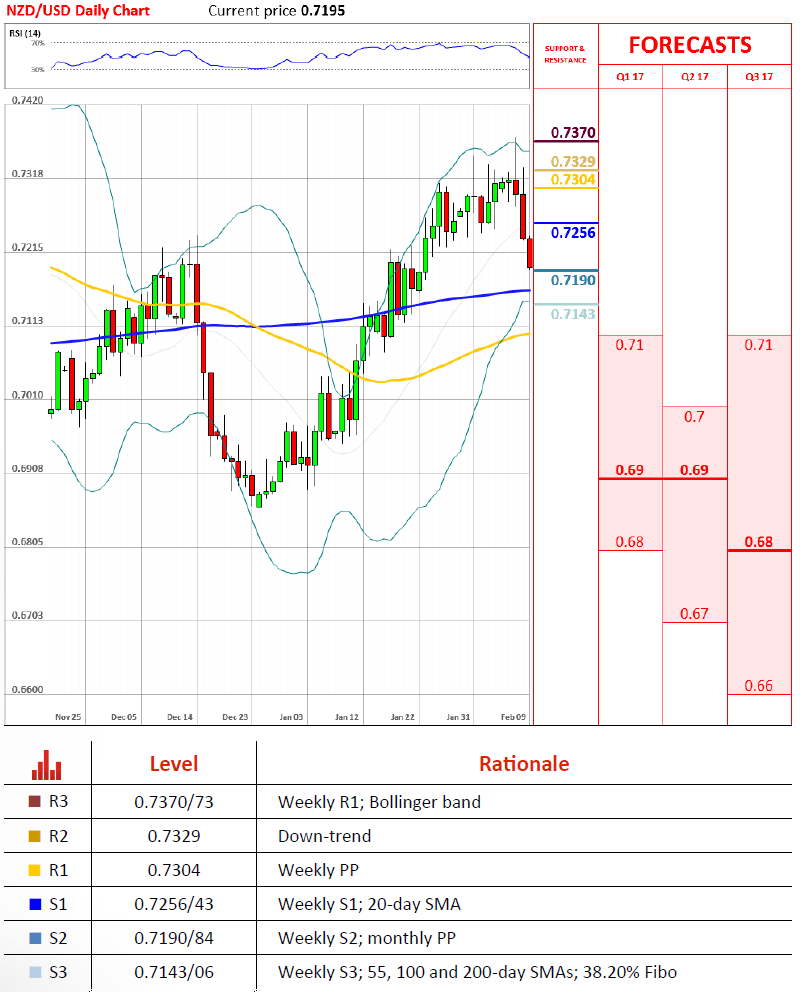Viewport: 800px width, 992px height.
Task: Click the S2 steel blue swatch
Action: click(x=35, y=938)
